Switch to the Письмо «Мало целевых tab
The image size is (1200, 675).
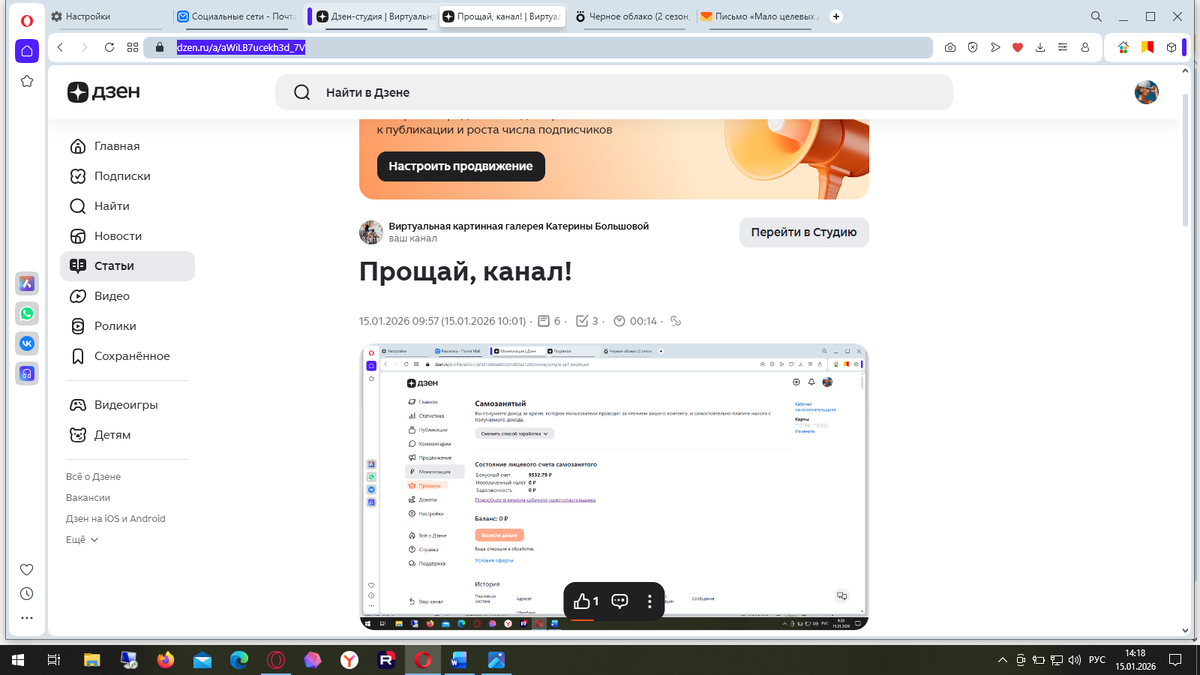(760, 16)
